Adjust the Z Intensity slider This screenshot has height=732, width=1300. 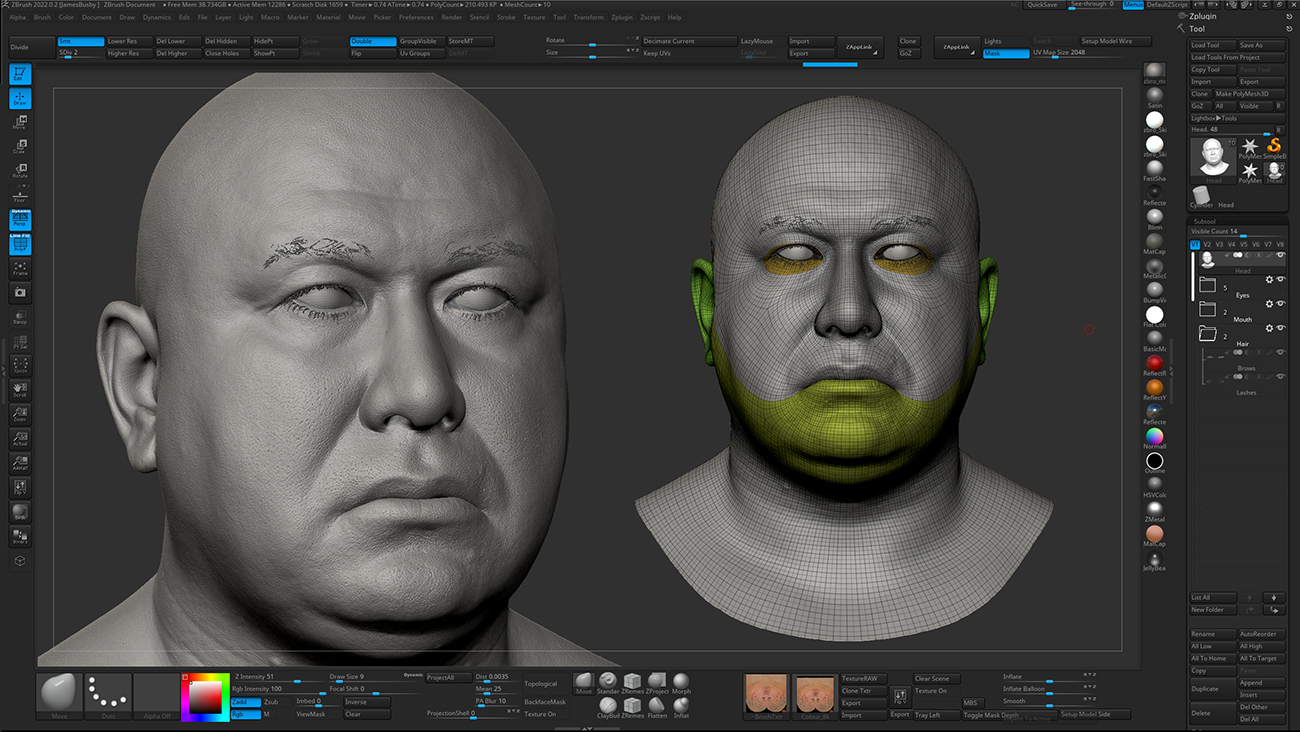279,678
